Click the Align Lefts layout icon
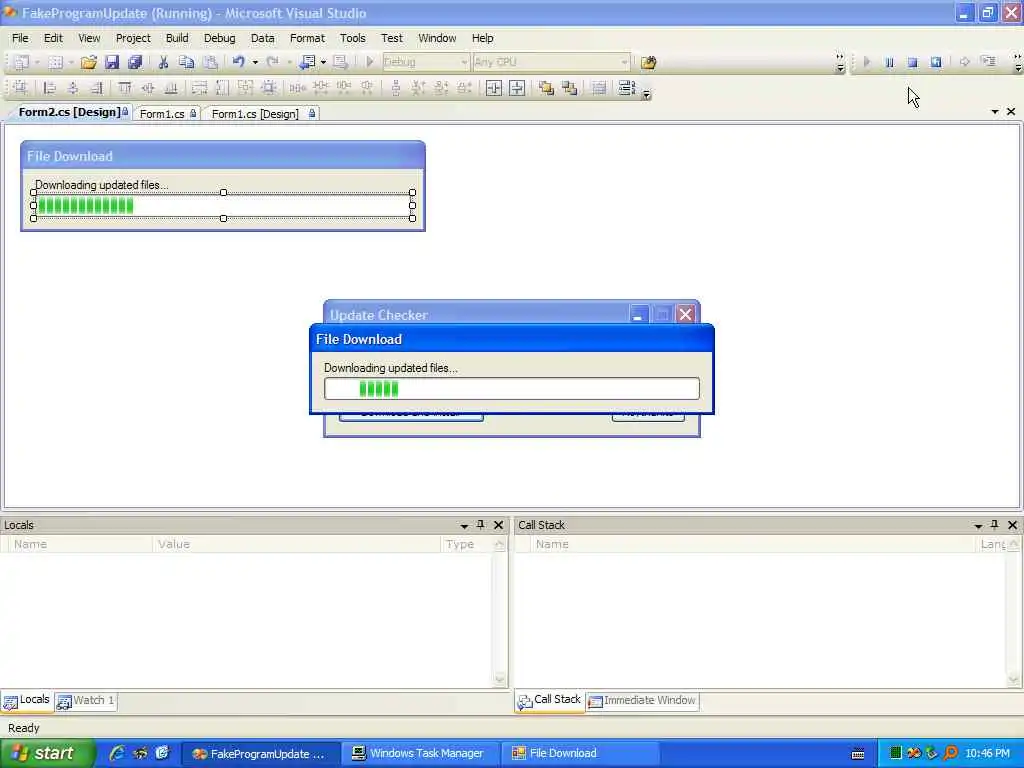Image resolution: width=1024 pixels, height=768 pixels. [49, 88]
